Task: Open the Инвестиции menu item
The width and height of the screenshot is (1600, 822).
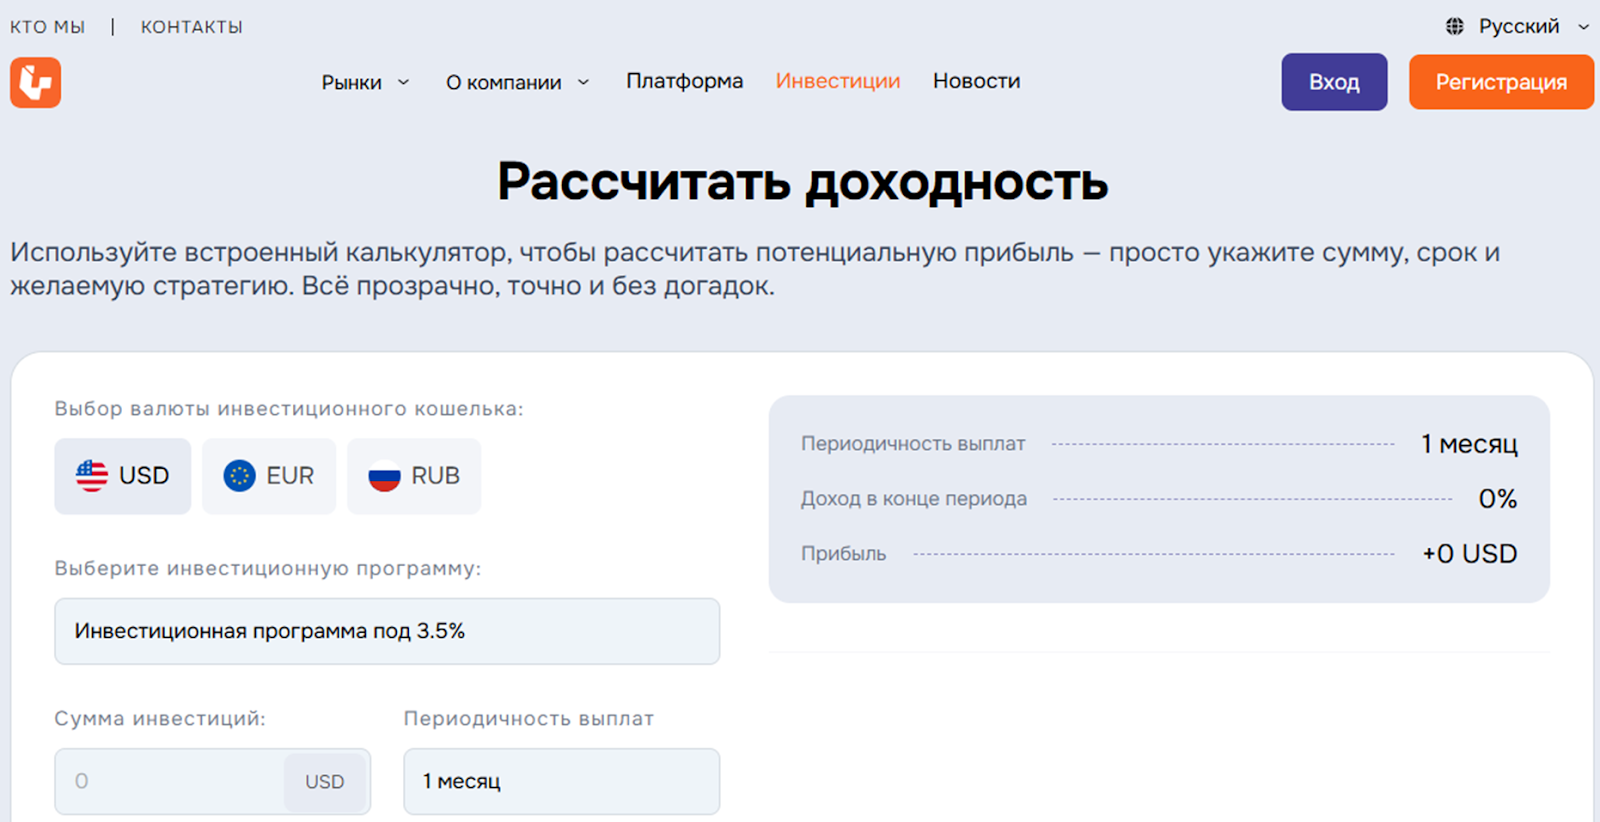Action: coord(837,81)
